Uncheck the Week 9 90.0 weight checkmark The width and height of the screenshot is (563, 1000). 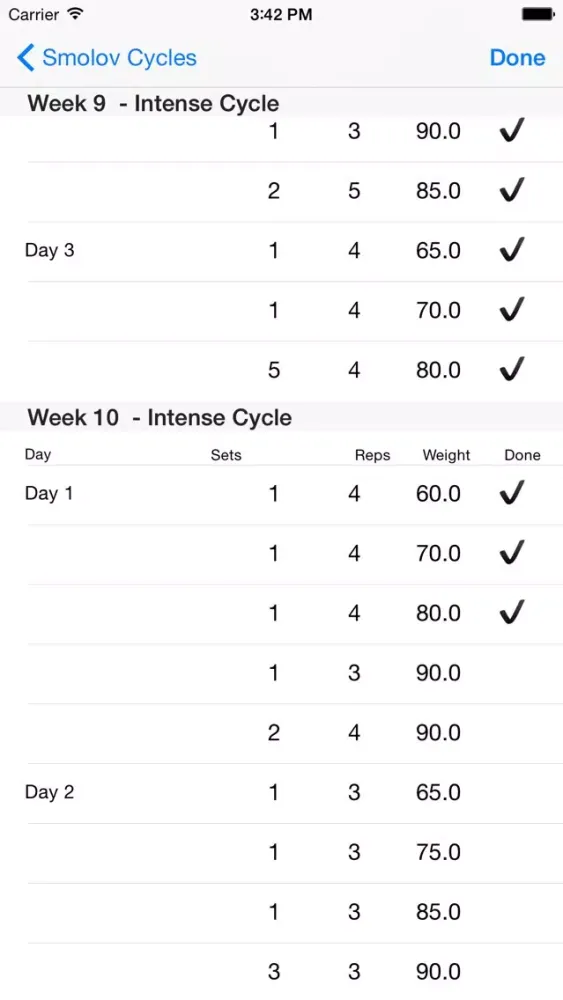pos(511,130)
